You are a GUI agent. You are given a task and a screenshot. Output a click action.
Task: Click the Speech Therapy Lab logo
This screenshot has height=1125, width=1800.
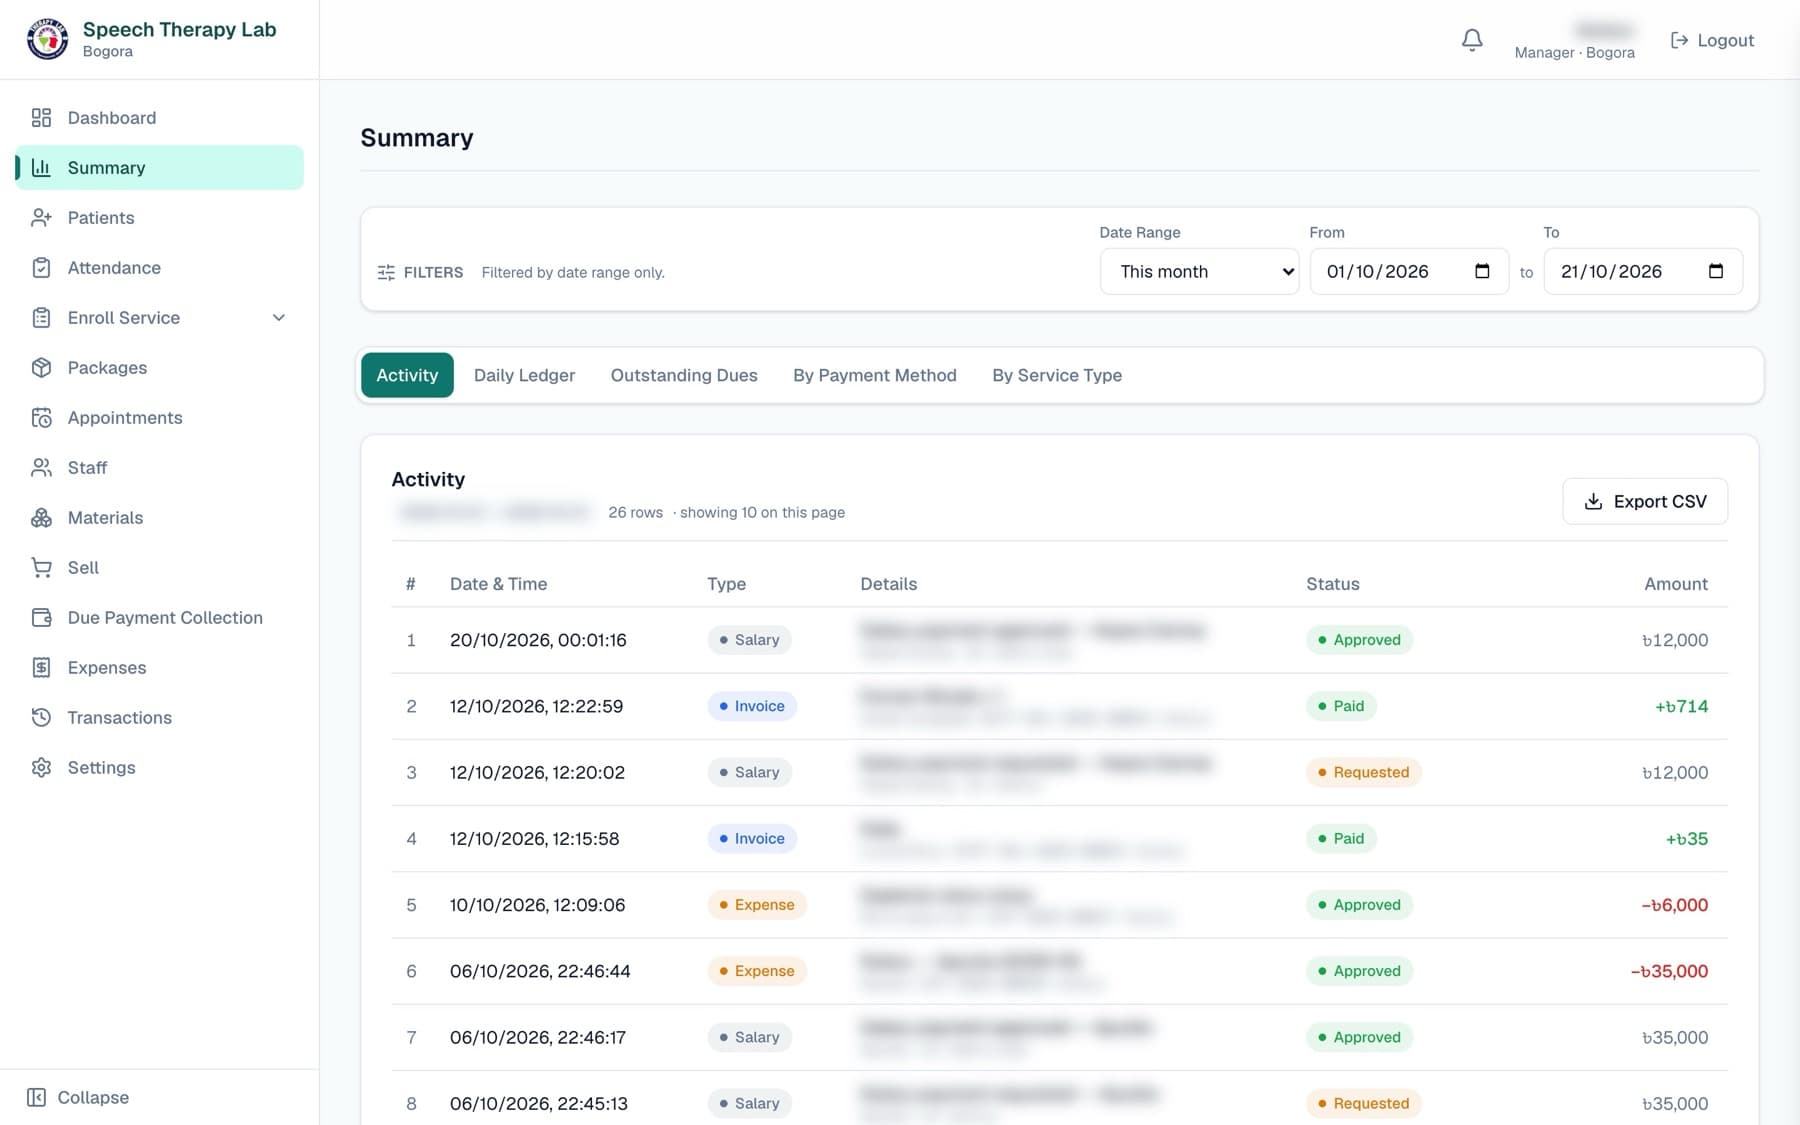click(x=47, y=40)
